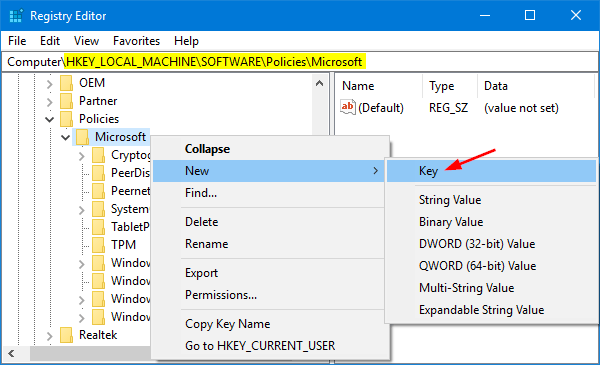The width and height of the screenshot is (600, 365).
Task: Open the File menu
Action: pyautogui.click(x=17, y=41)
